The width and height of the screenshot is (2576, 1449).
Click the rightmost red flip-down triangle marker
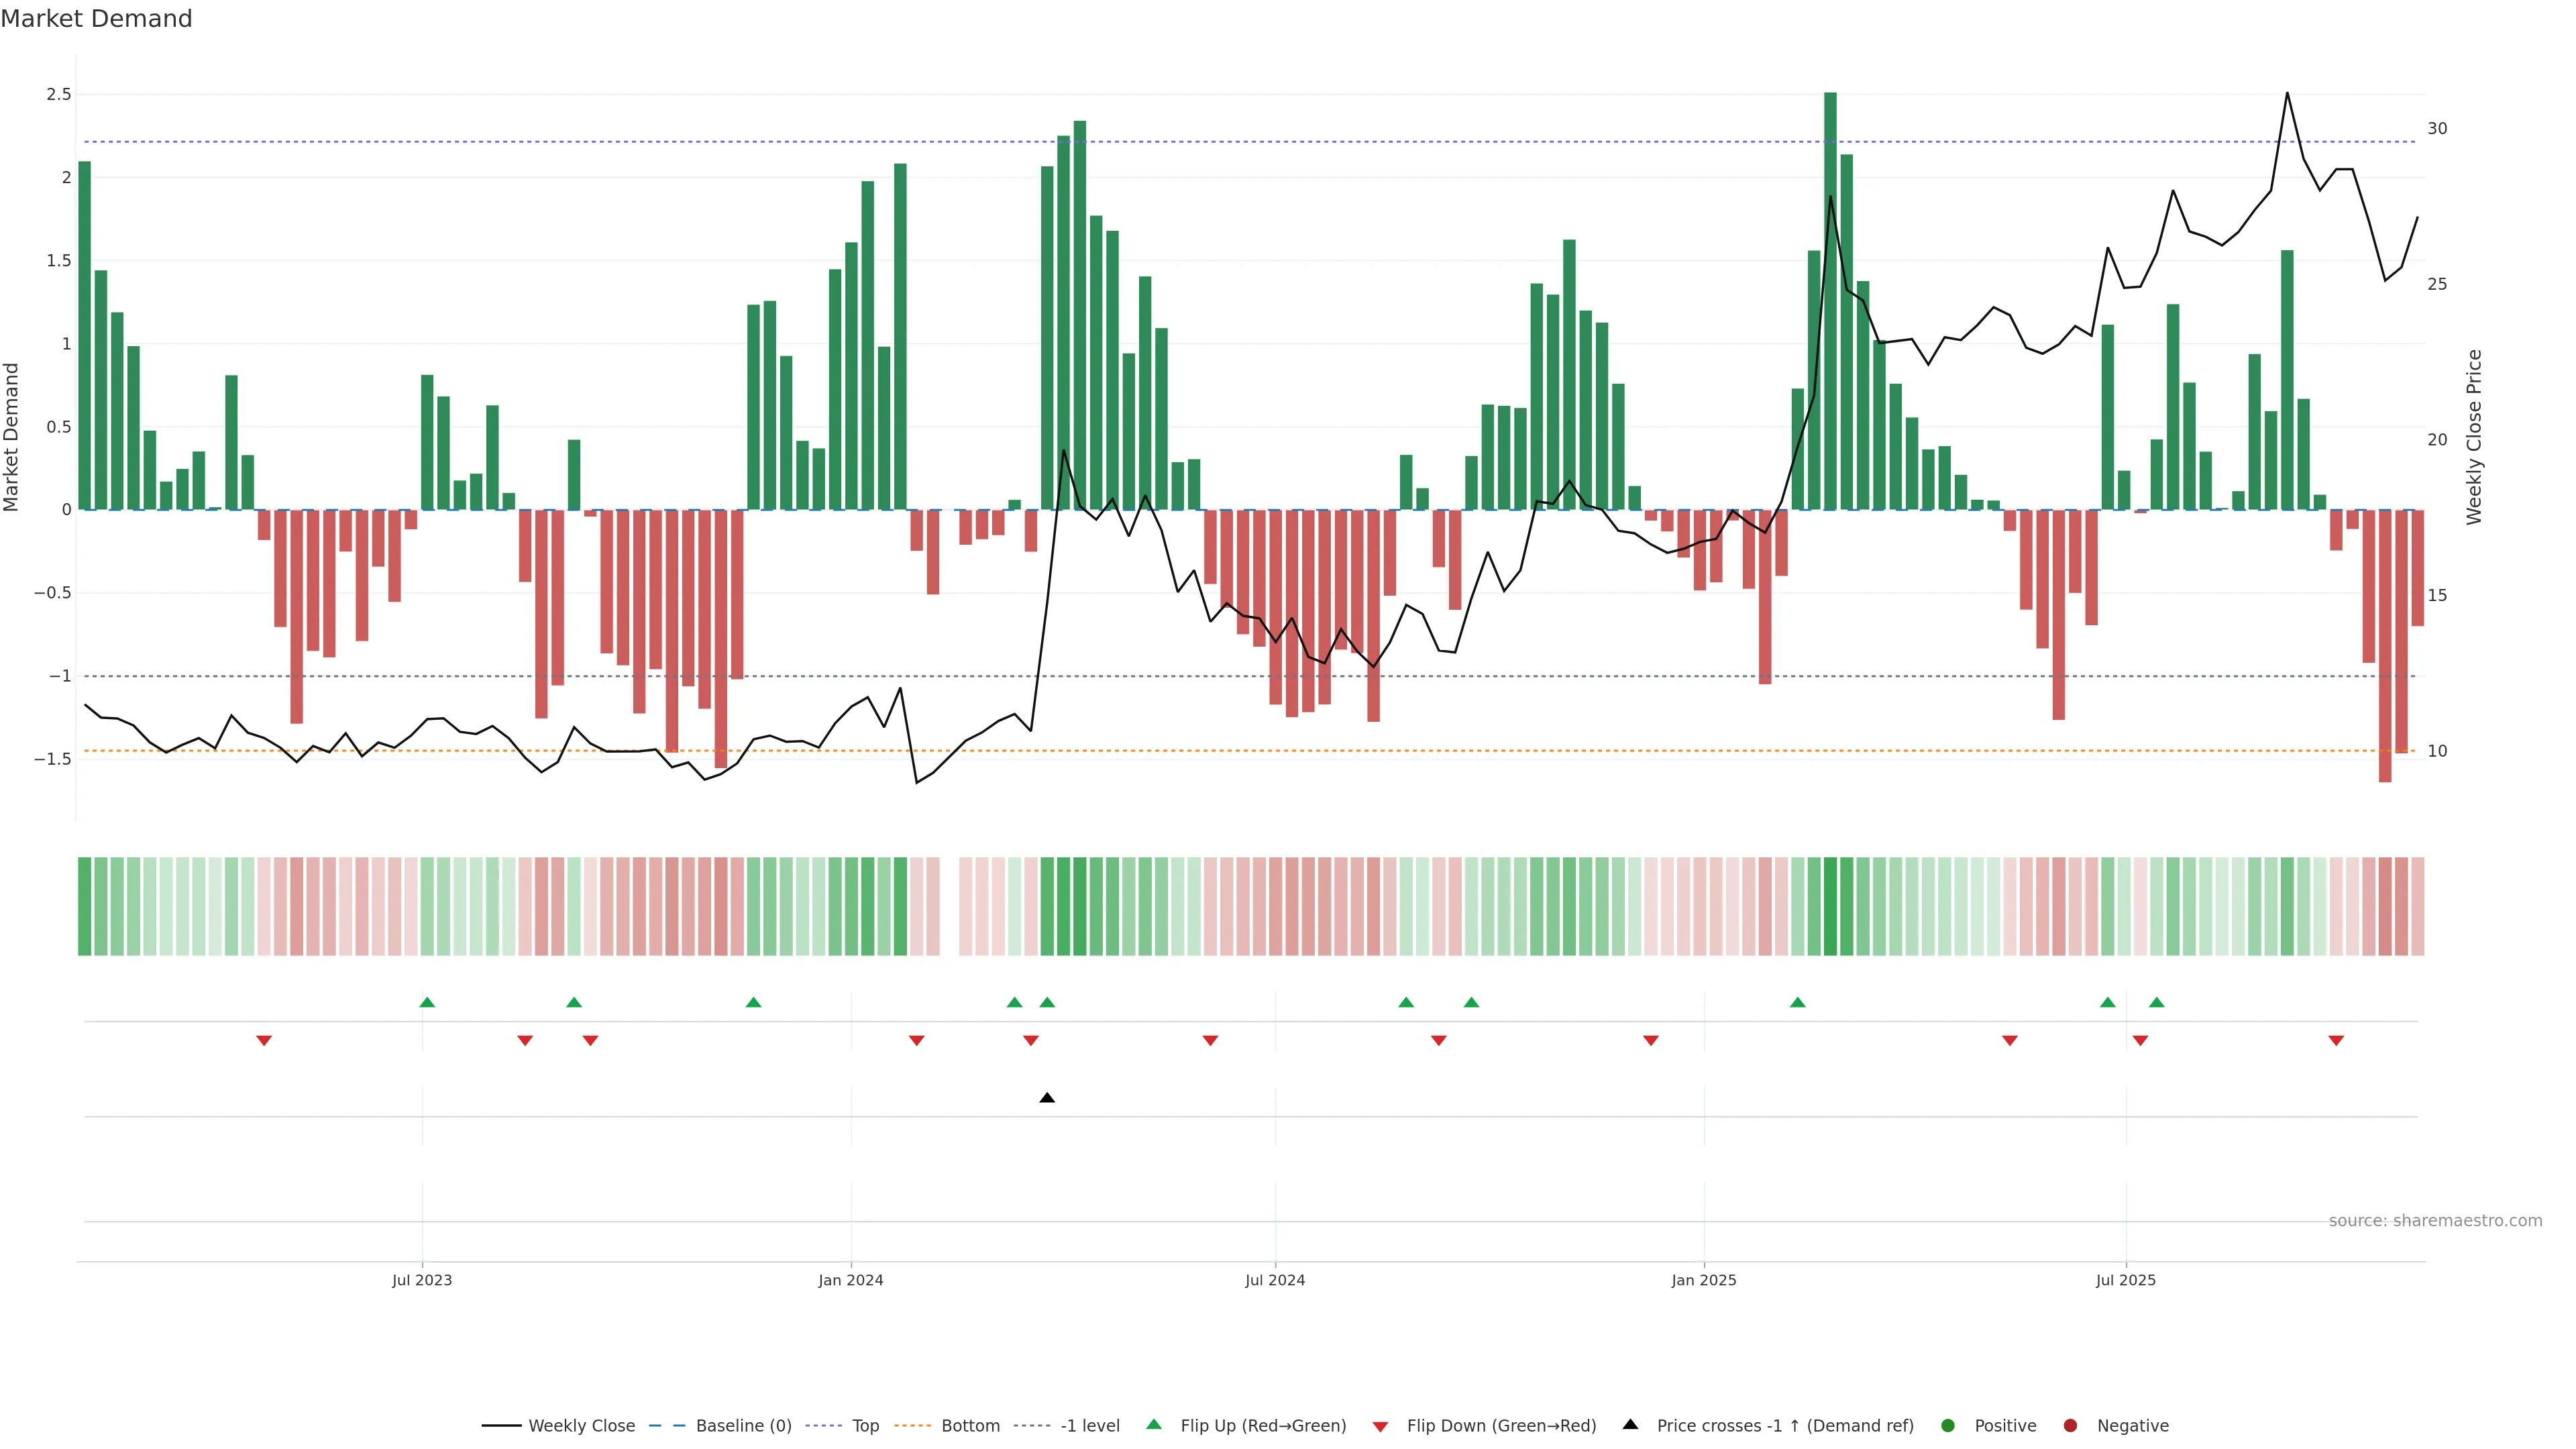pyautogui.click(x=2336, y=1041)
